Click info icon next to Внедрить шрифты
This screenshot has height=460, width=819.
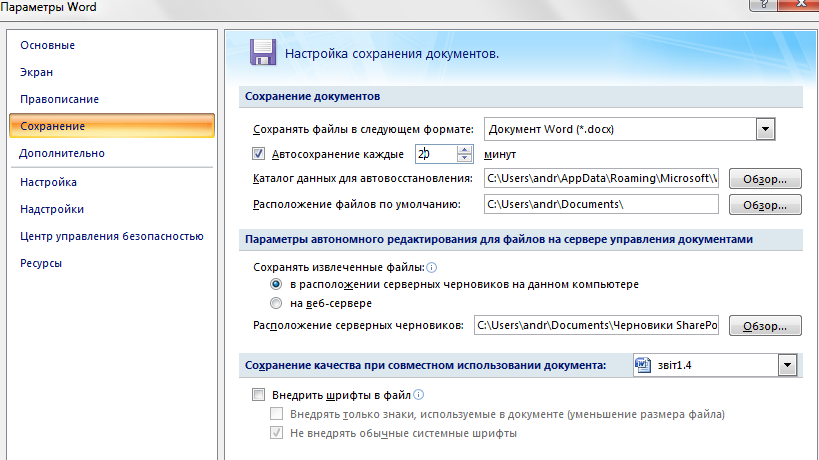pyautogui.click(x=418, y=395)
